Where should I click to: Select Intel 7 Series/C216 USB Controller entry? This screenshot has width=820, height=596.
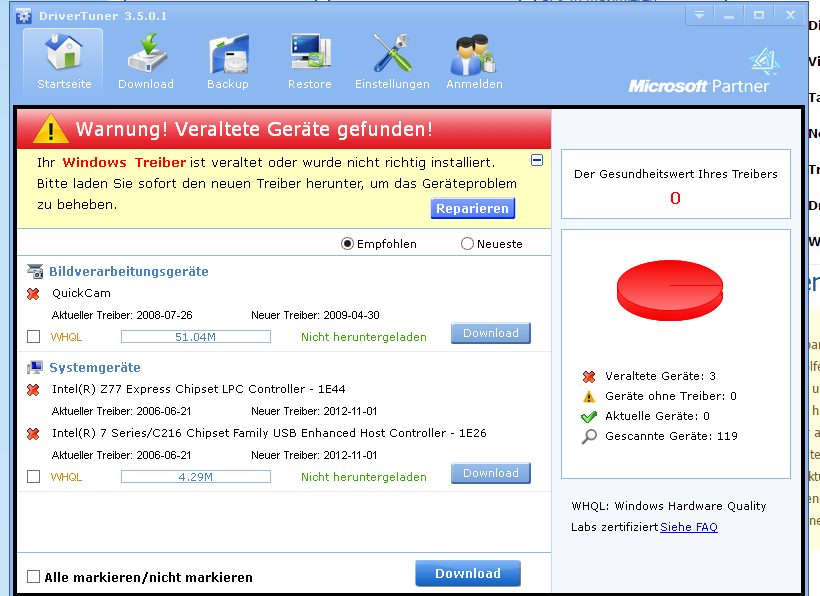(269, 433)
